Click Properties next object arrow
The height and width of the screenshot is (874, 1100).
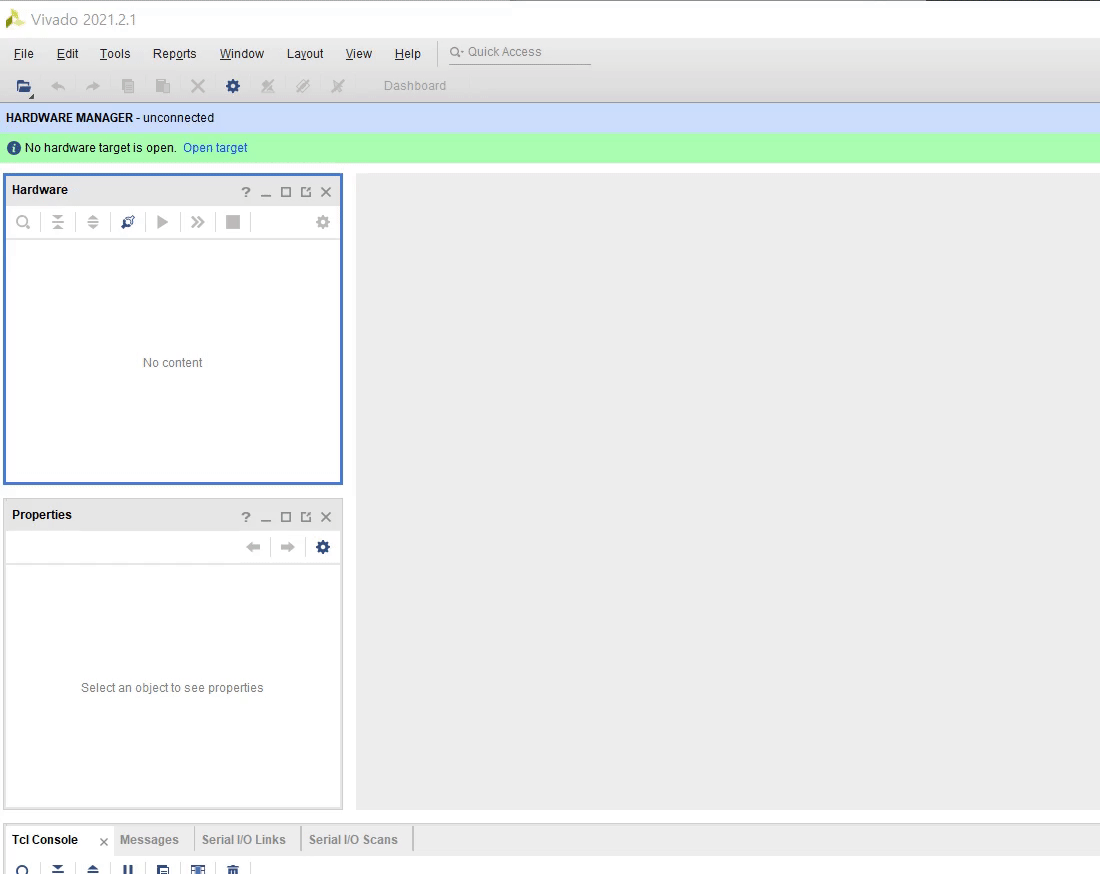coord(288,547)
